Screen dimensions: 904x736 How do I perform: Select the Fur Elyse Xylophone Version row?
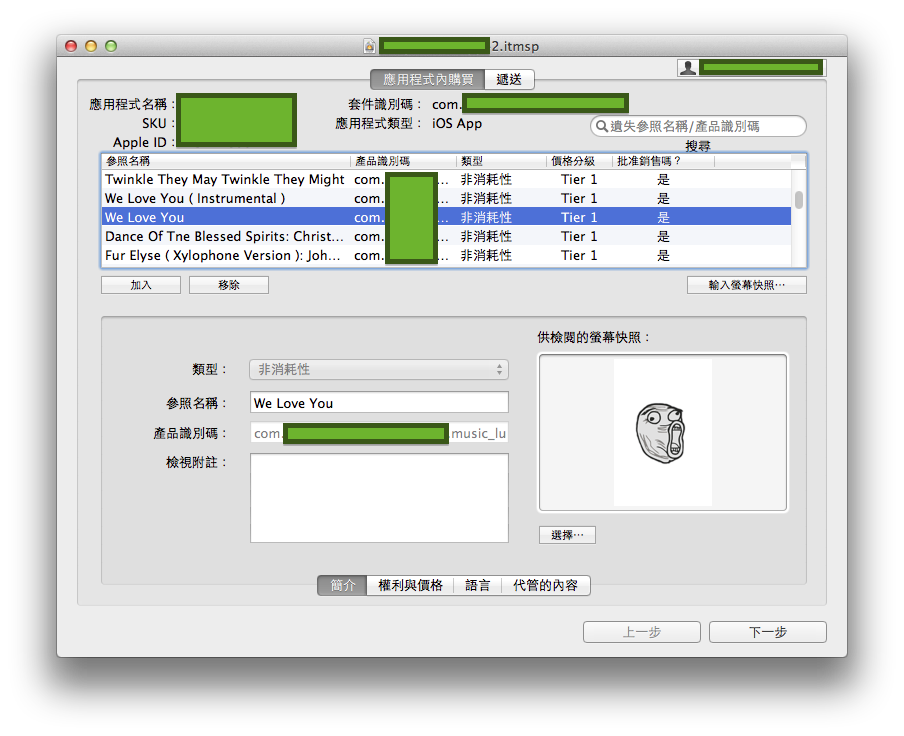225,256
